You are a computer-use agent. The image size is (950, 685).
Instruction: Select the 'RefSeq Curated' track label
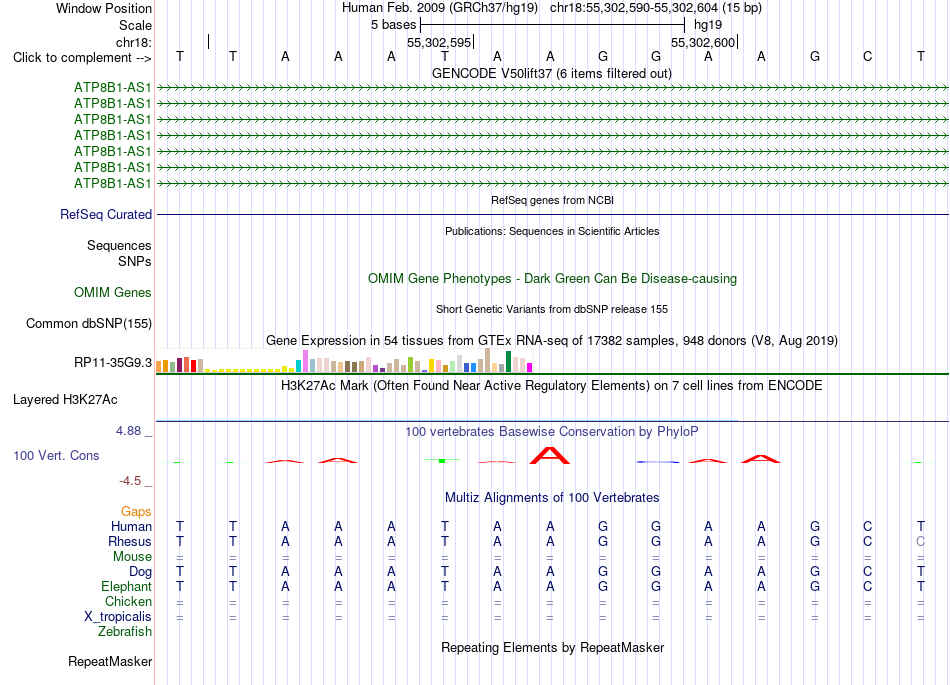106,214
